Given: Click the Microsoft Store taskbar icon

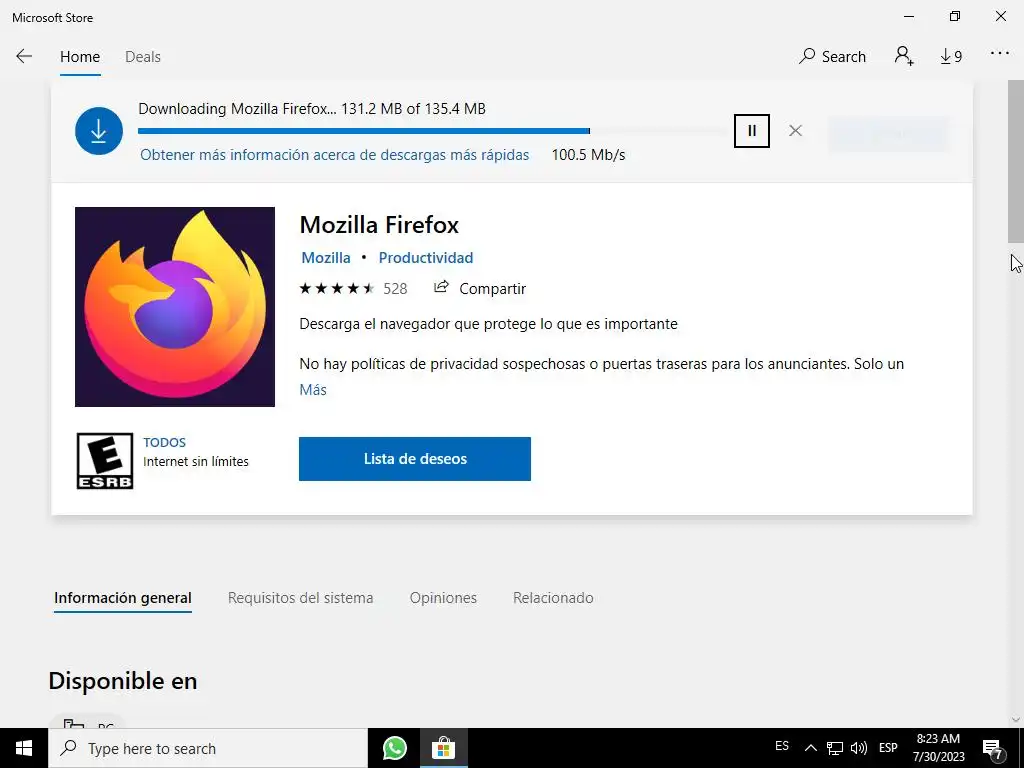Looking at the screenshot, I should [x=443, y=748].
